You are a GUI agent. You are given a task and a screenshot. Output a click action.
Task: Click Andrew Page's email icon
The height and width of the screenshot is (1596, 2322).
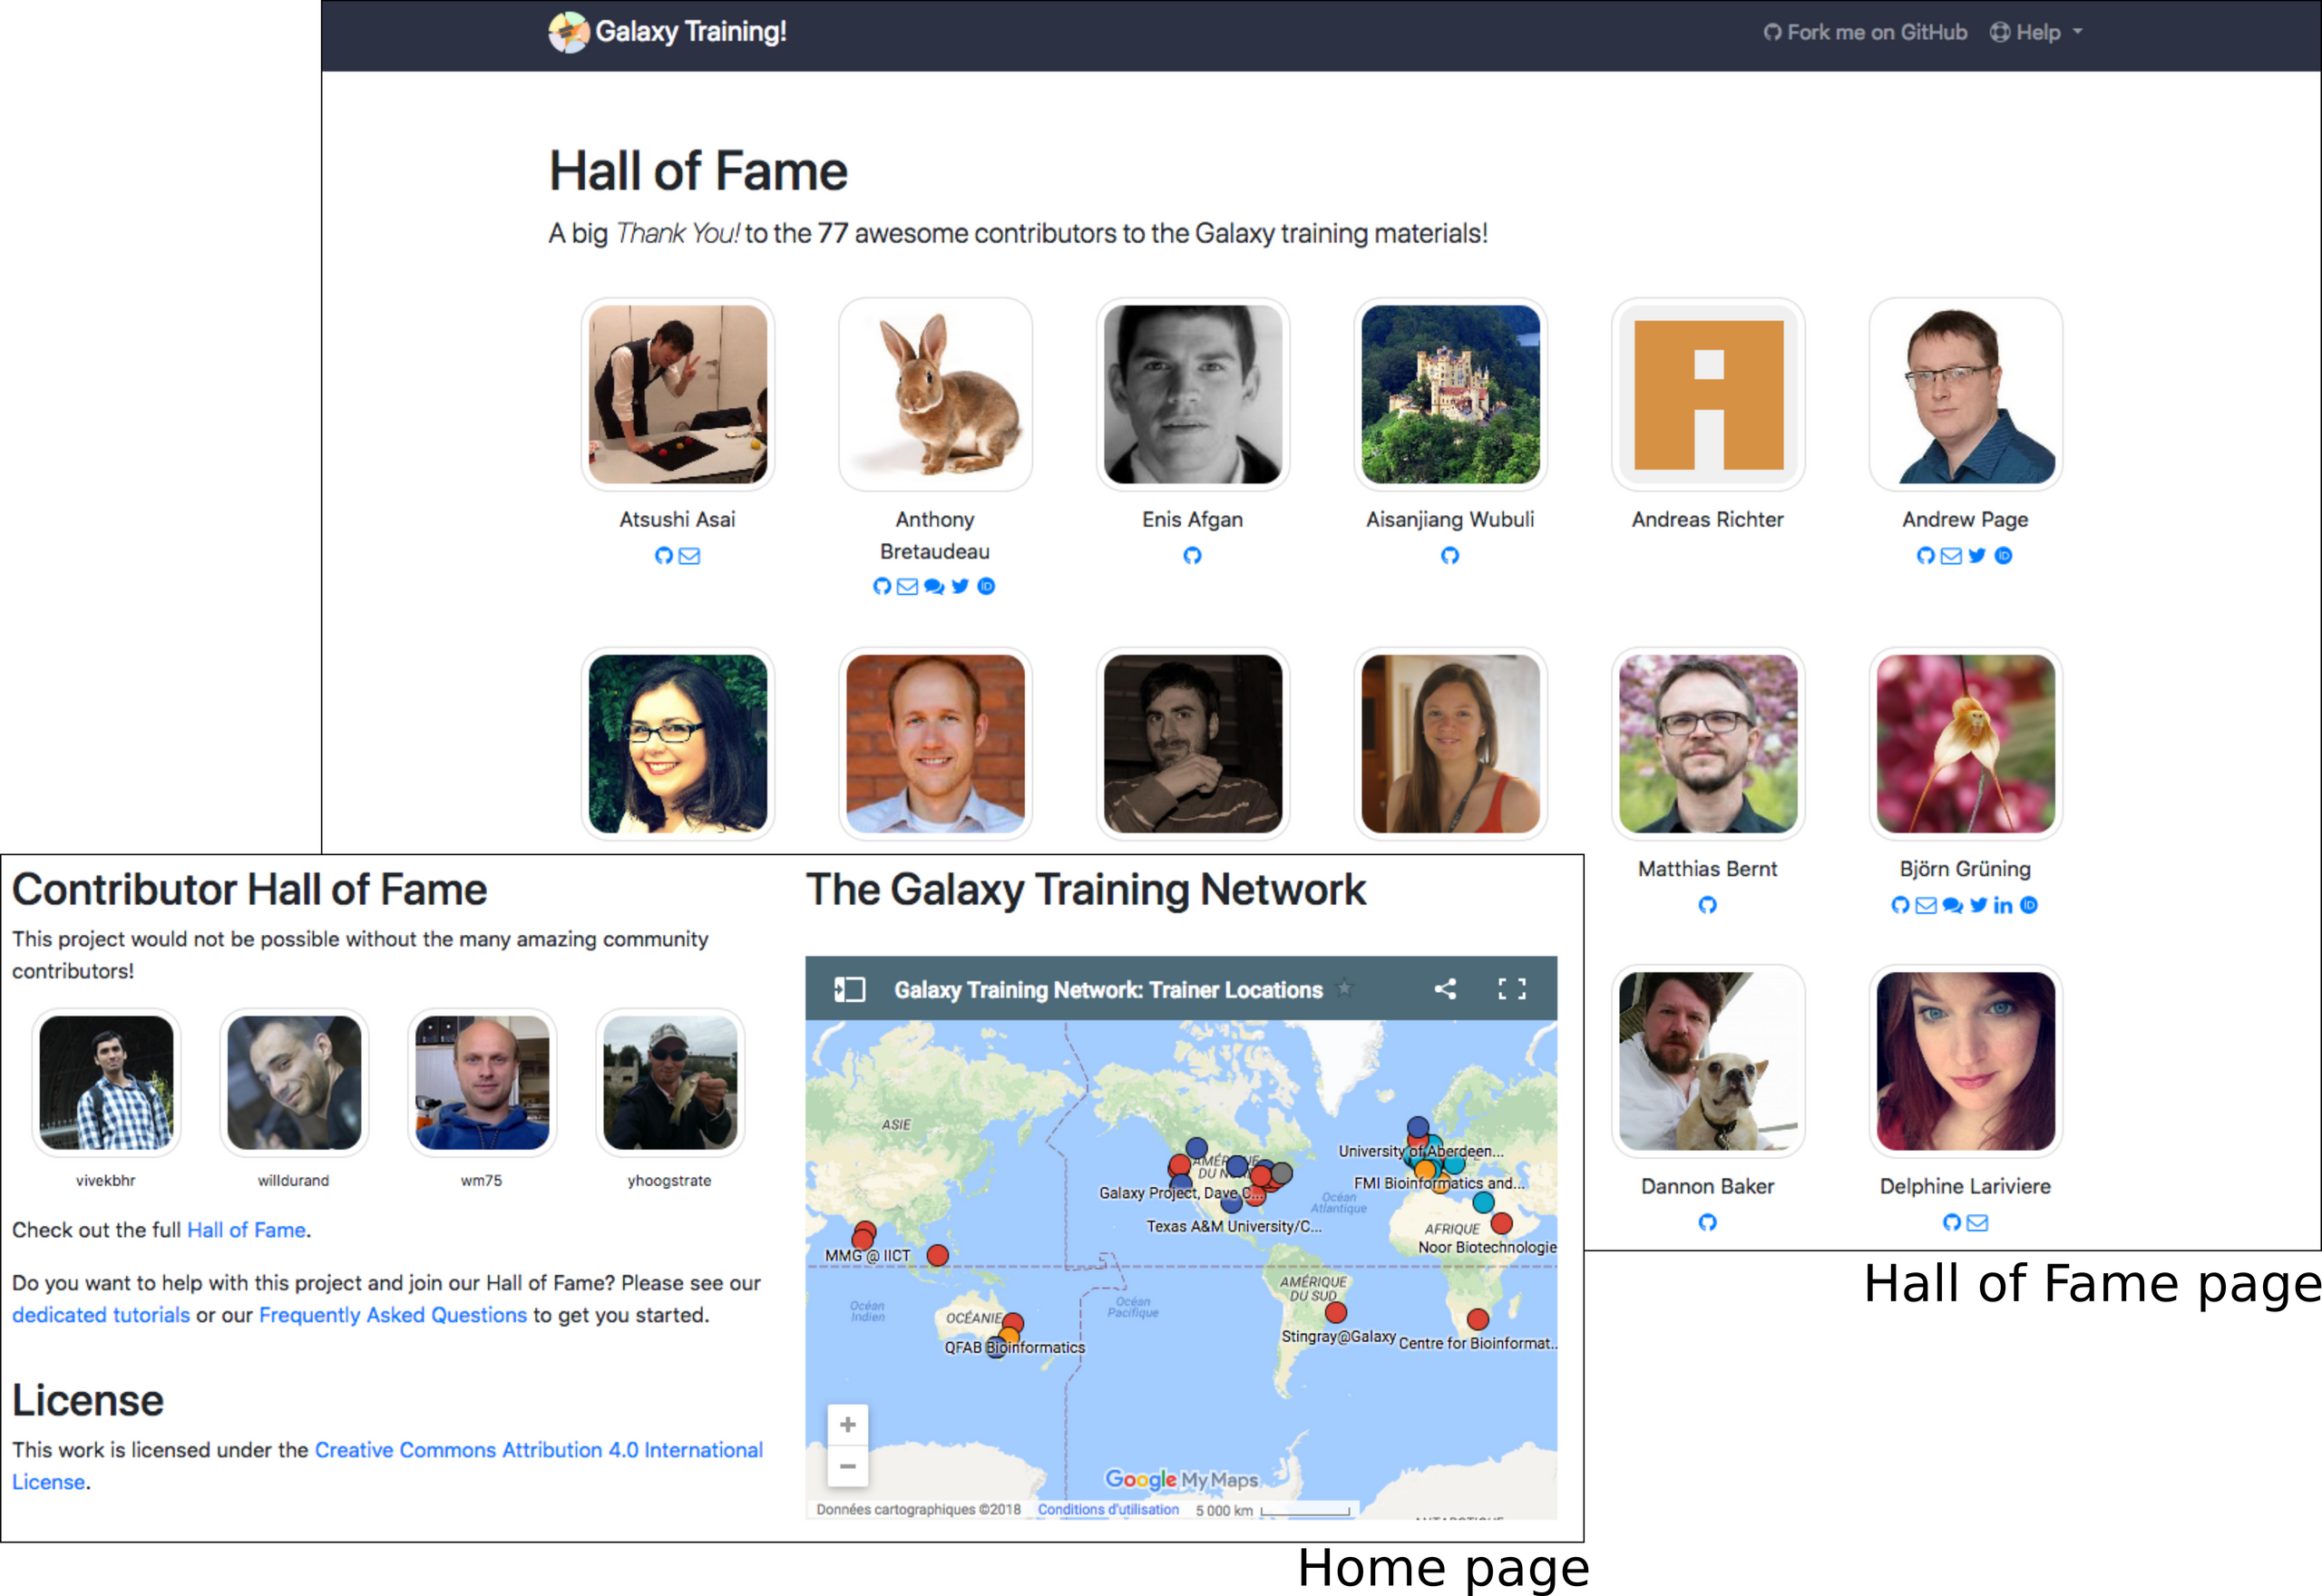[1951, 555]
